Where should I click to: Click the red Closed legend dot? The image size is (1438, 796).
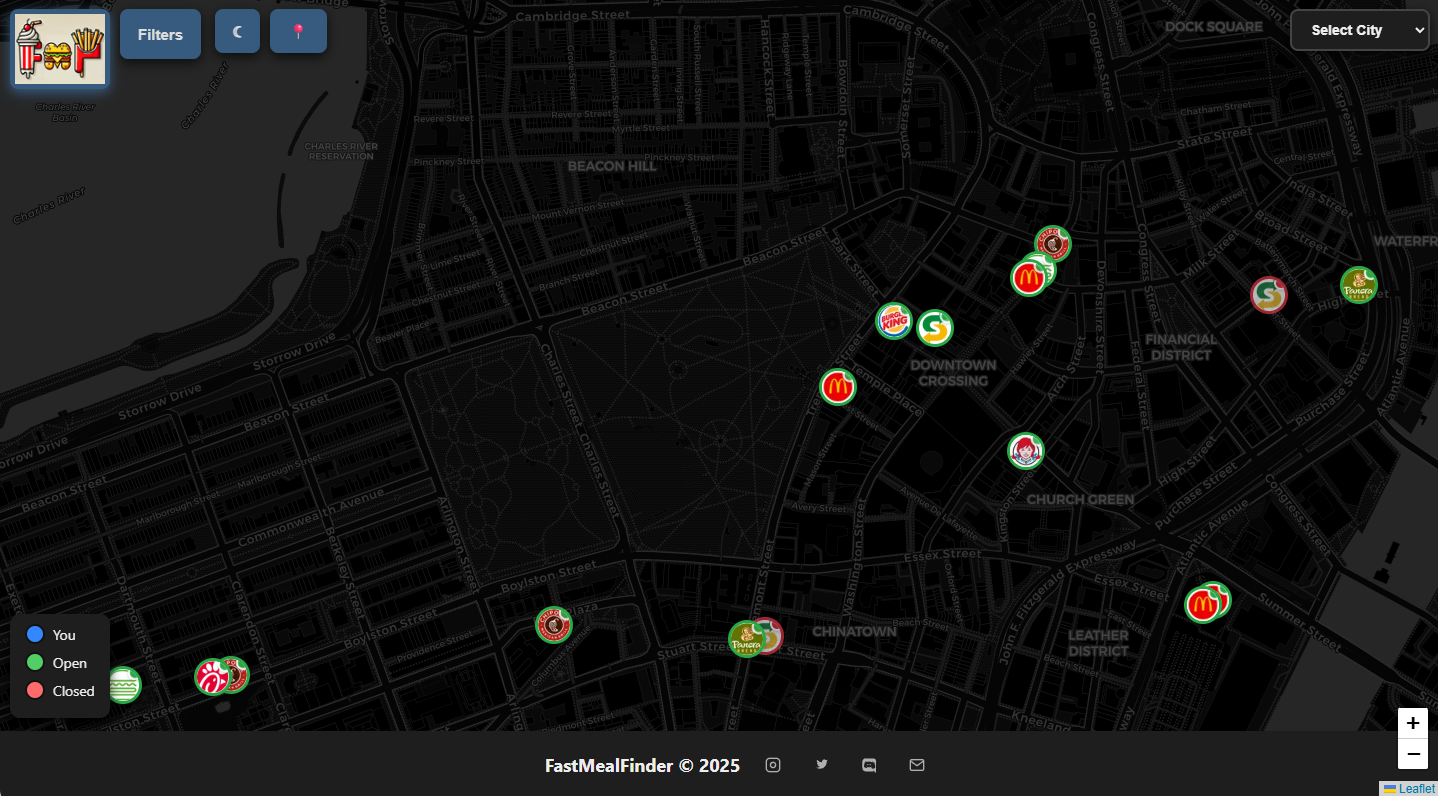(35, 690)
